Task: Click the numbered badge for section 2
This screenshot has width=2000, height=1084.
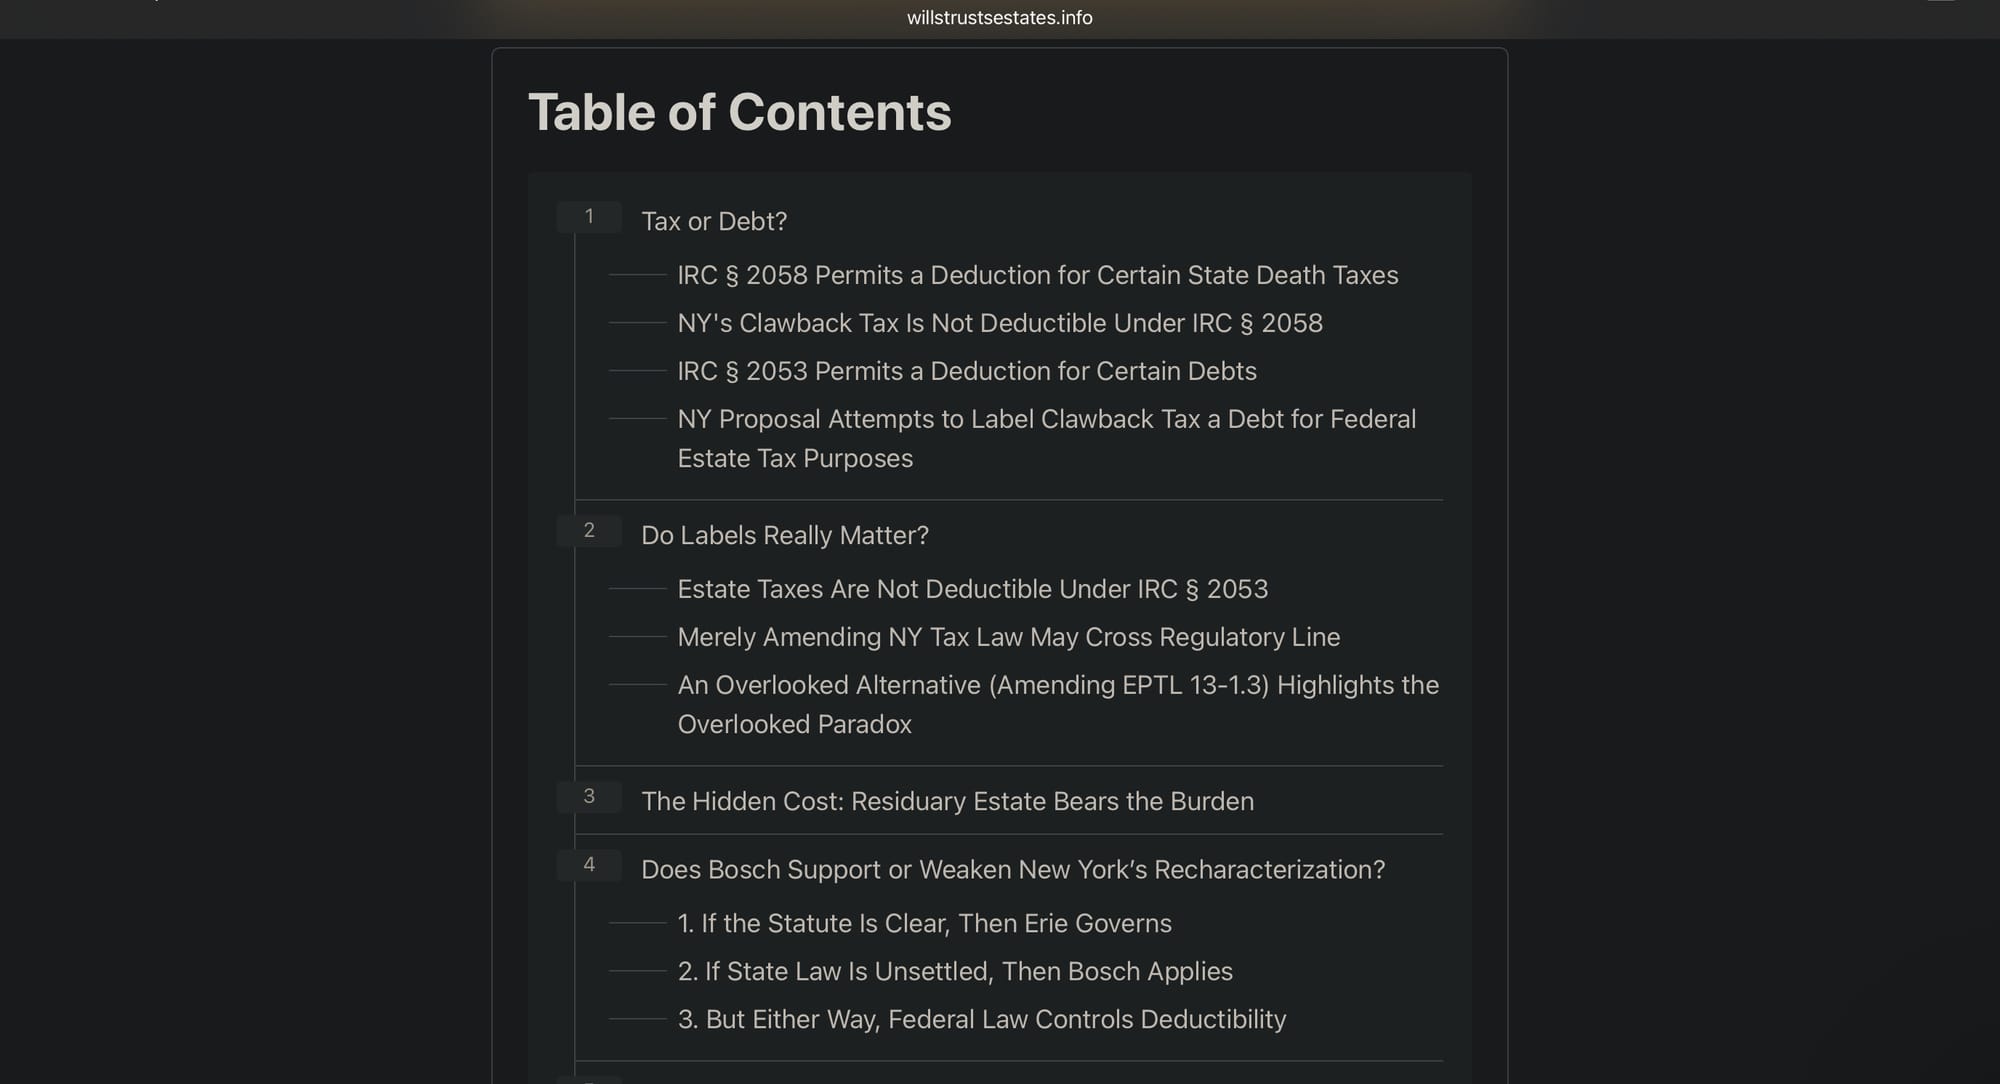Action: [589, 530]
